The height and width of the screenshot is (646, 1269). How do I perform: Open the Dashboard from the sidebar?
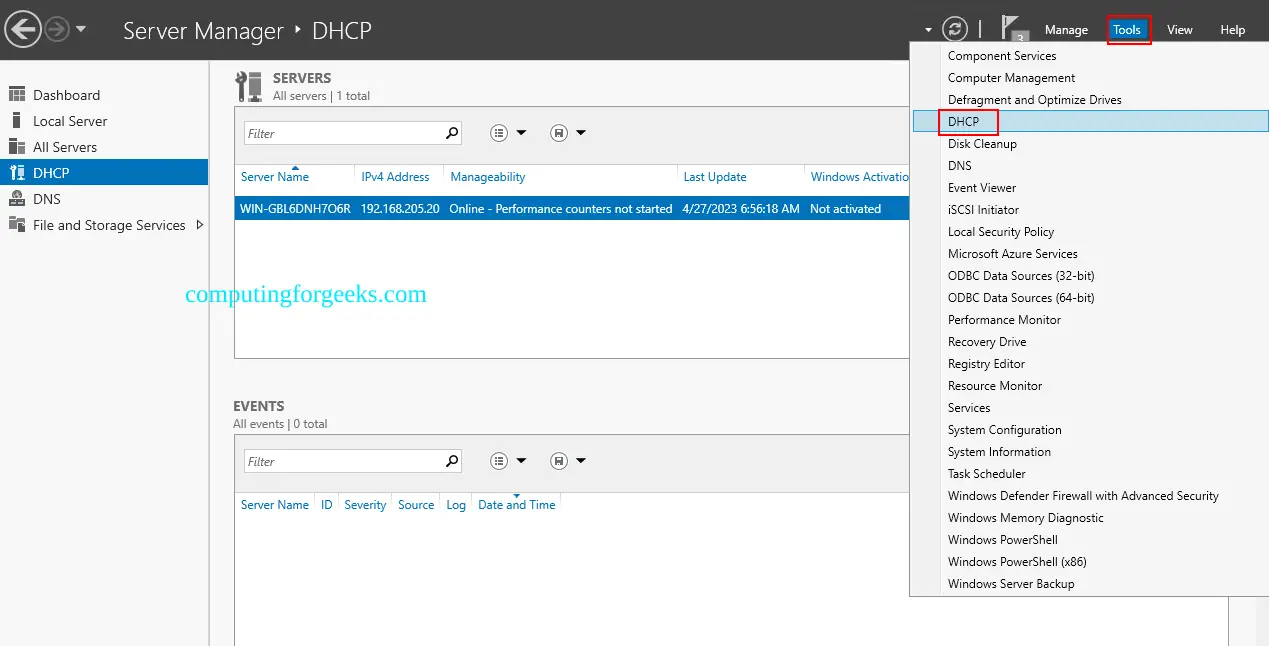[66, 94]
